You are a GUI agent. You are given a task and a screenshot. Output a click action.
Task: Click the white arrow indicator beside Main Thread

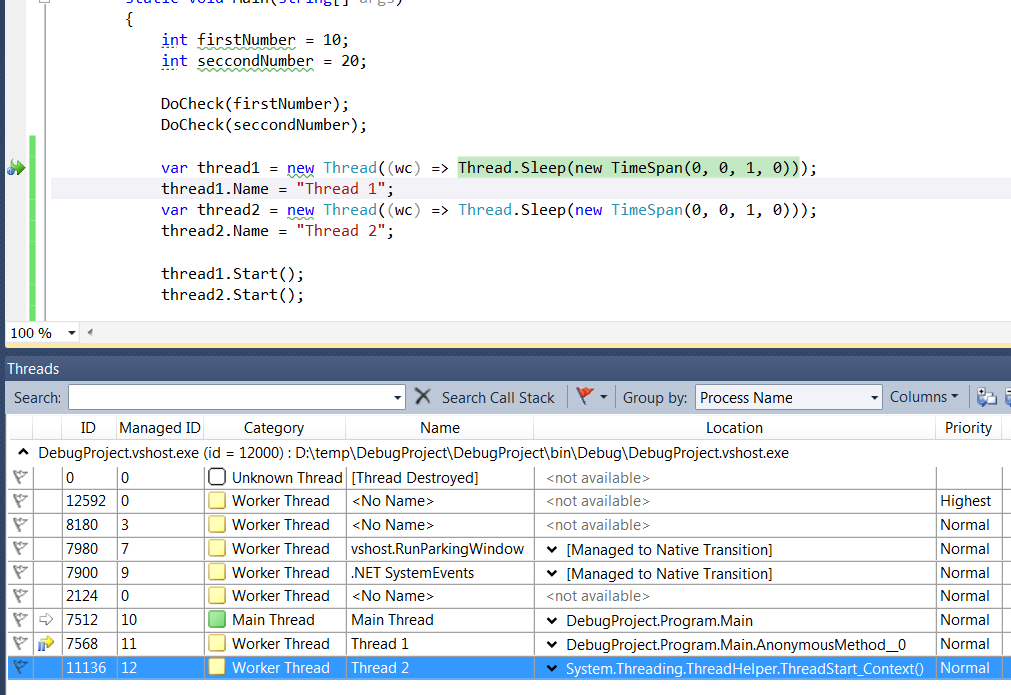click(44, 619)
